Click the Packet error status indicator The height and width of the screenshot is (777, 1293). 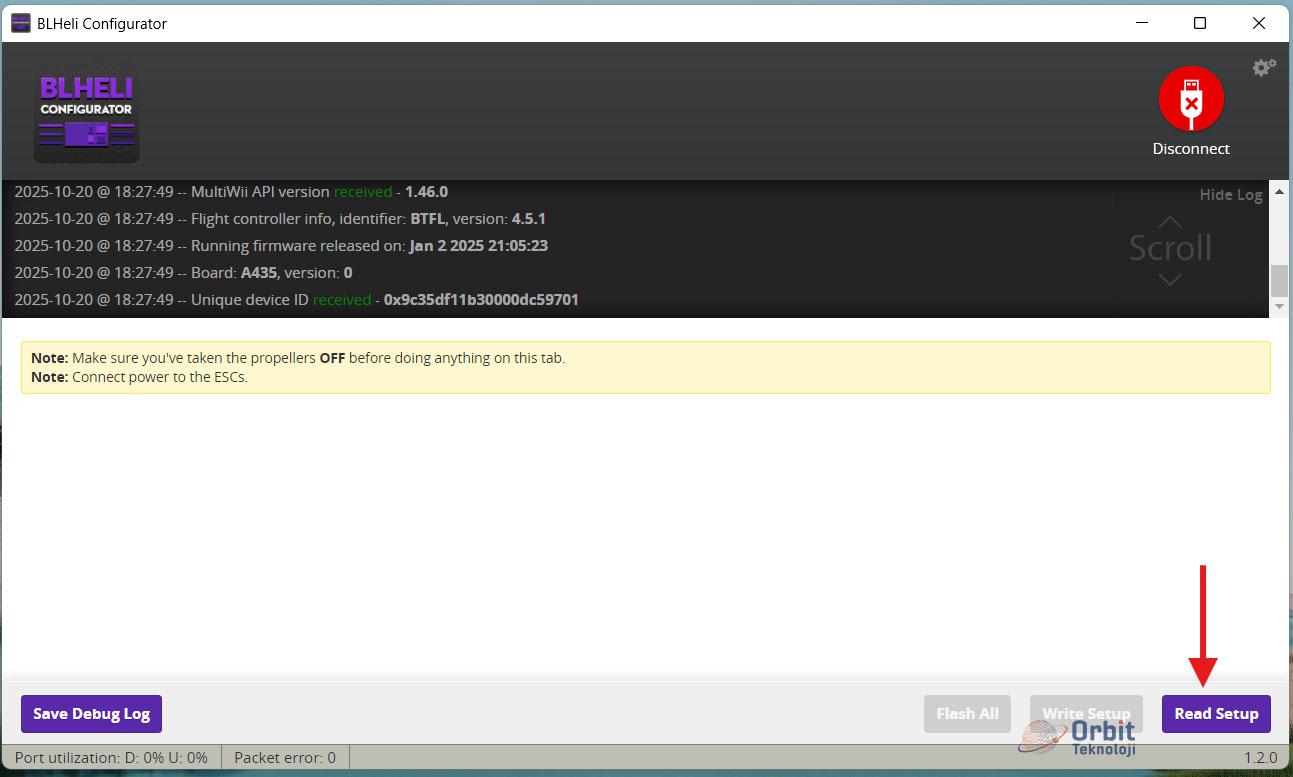[285, 758]
